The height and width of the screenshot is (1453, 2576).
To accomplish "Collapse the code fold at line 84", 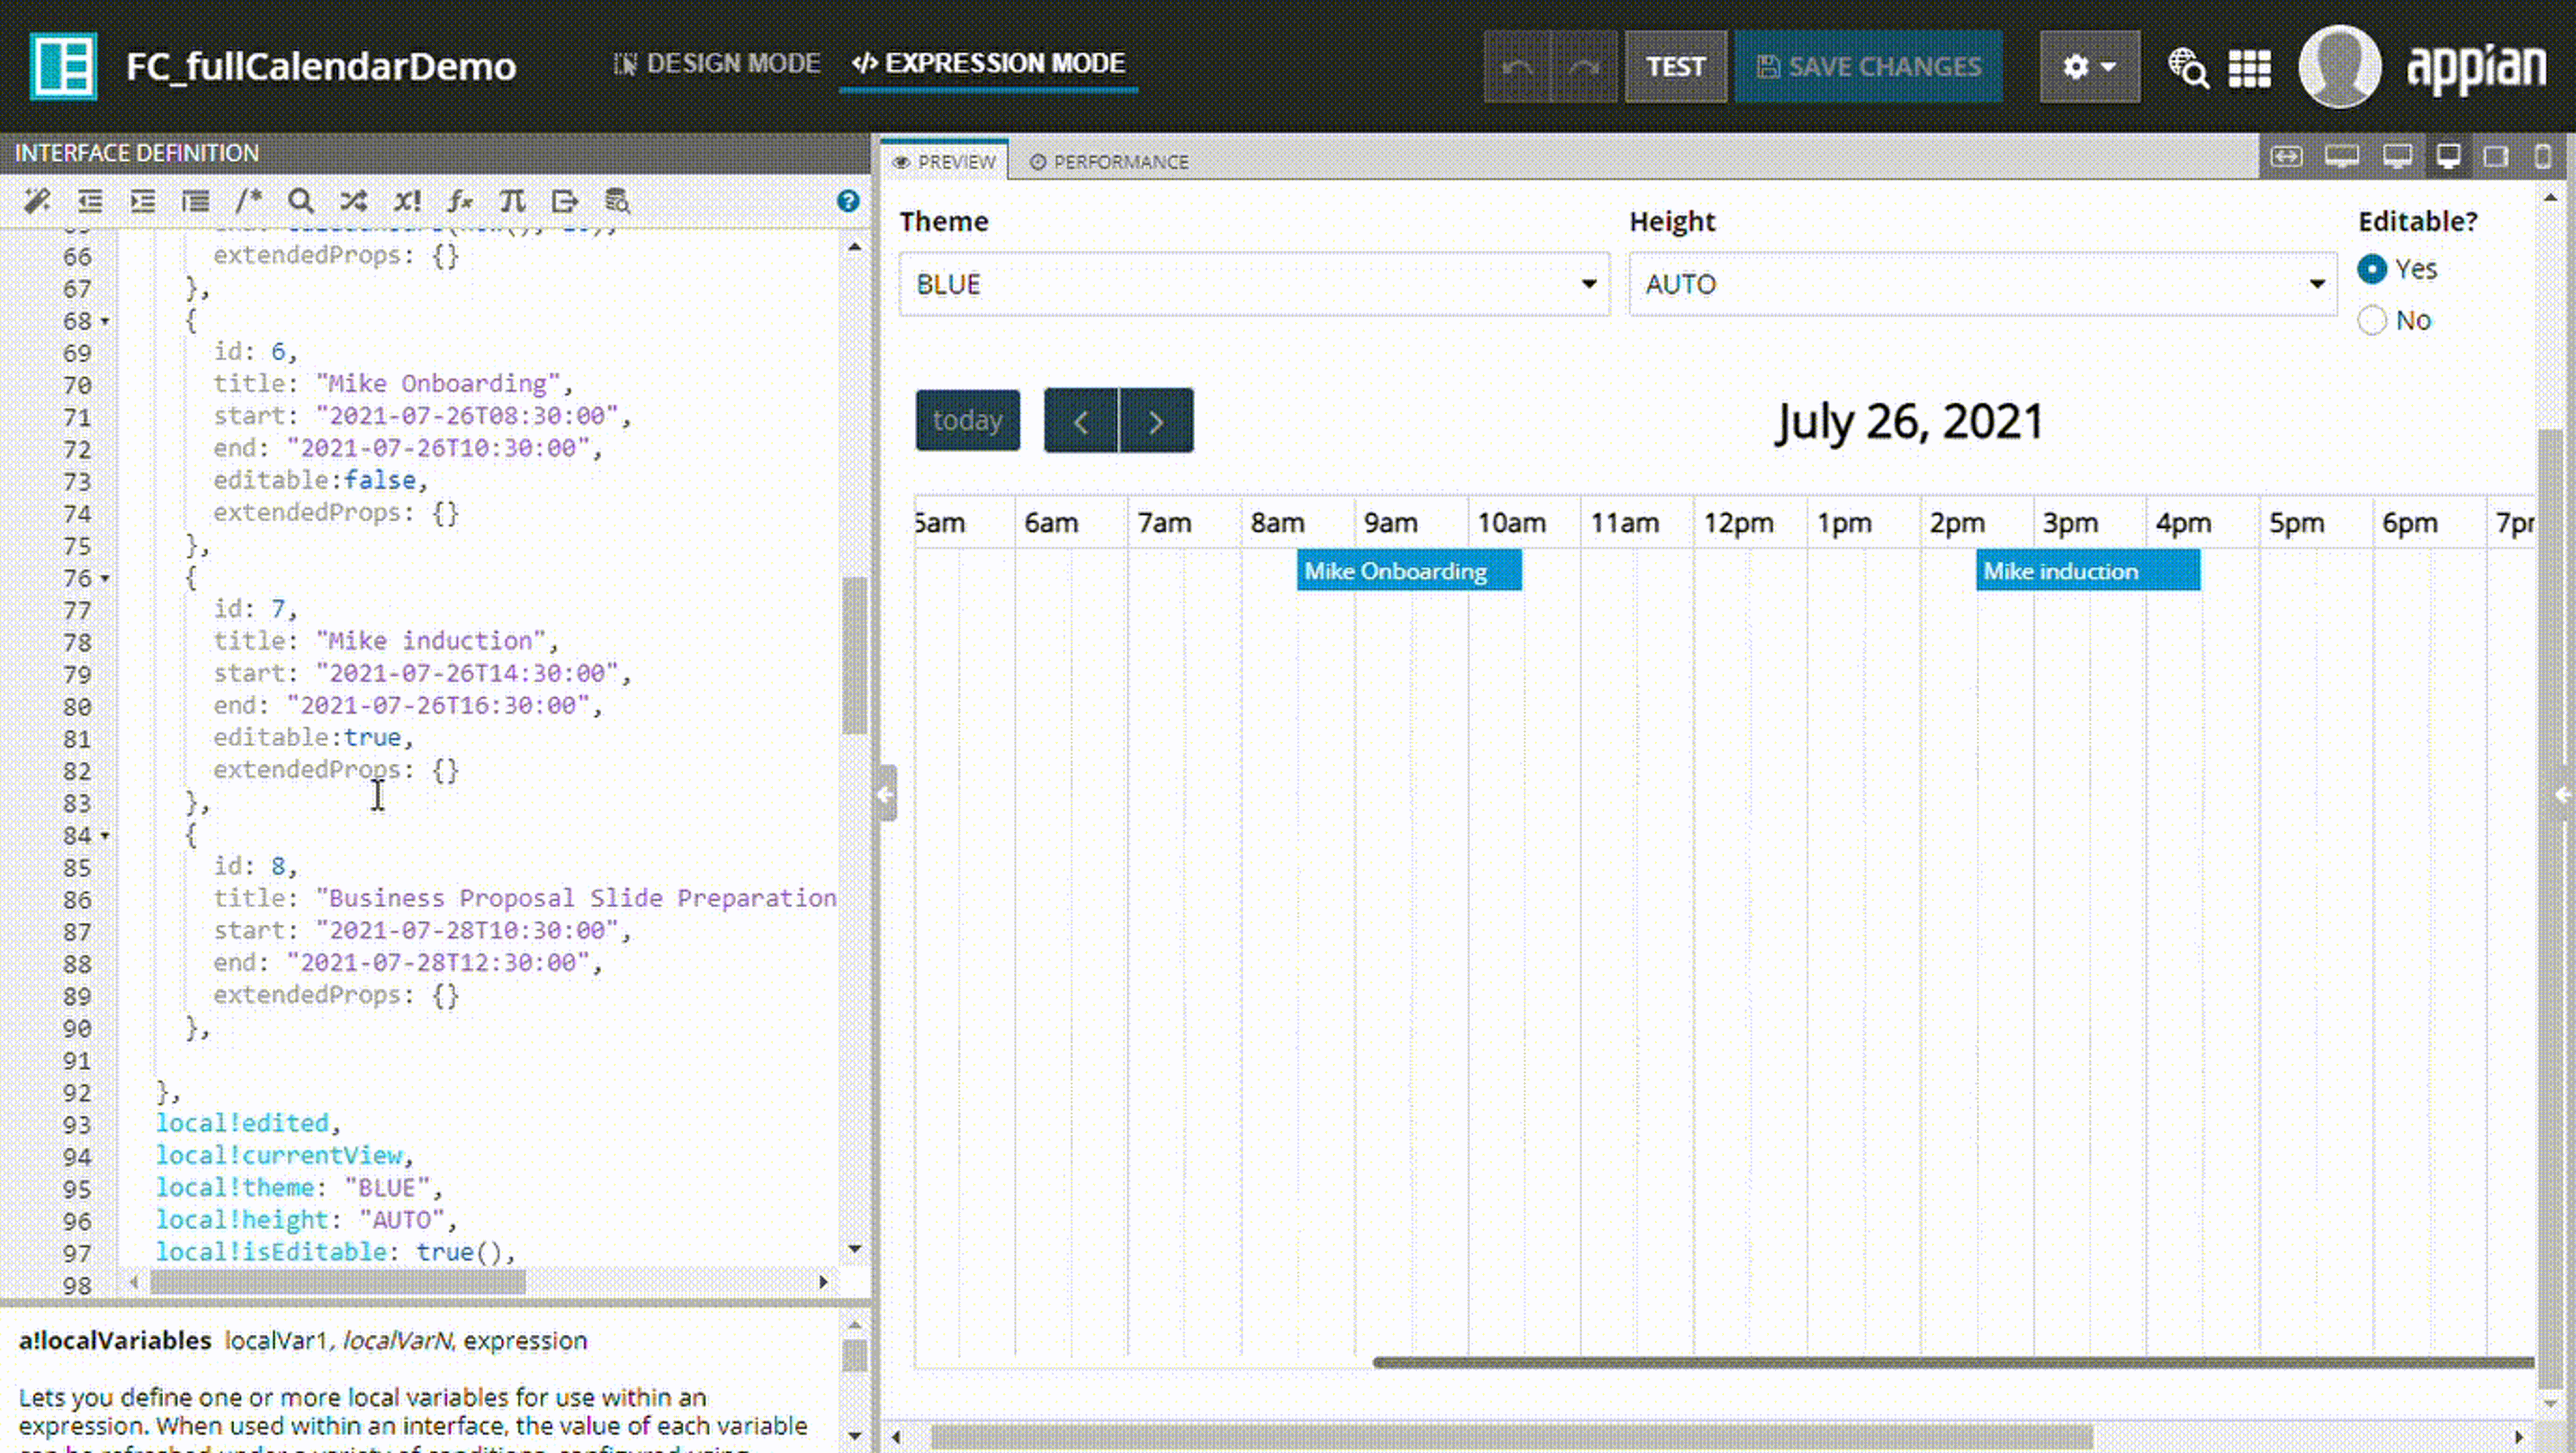I will click(105, 836).
